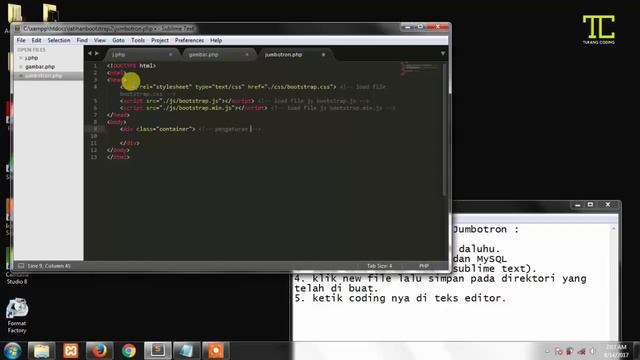Click the Jumbotron heading text in Notepad
The image size is (640, 360).
(x=486, y=229)
